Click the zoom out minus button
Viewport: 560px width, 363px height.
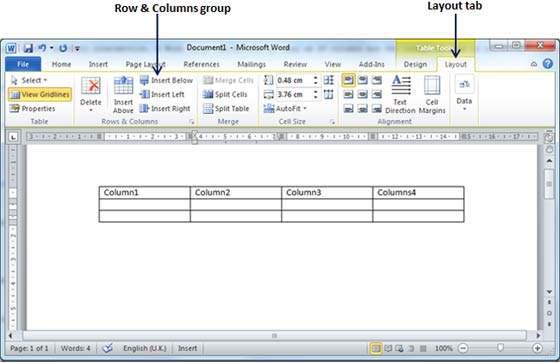coord(463,348)
